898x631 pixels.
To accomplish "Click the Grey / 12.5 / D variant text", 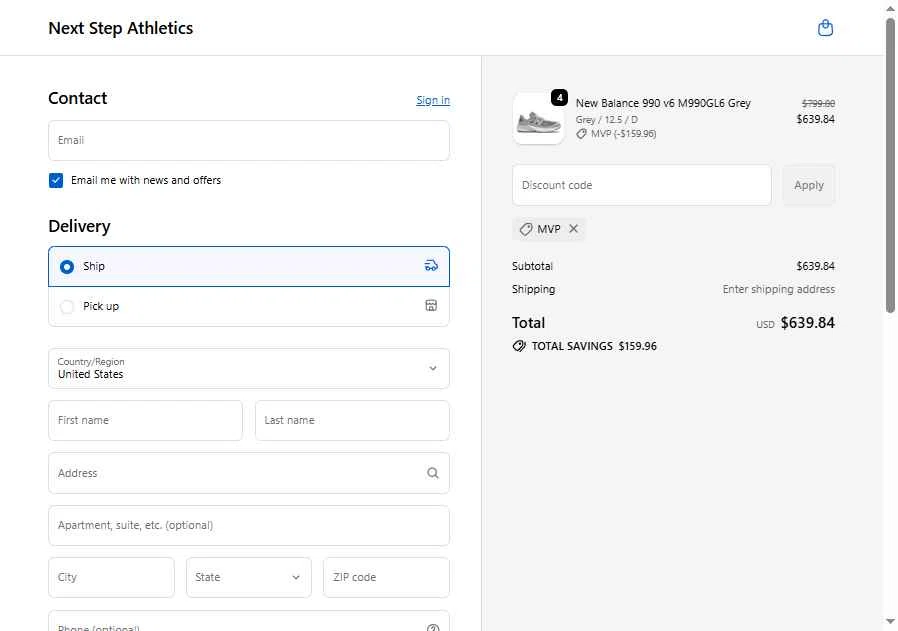I will tap(606, 120).
